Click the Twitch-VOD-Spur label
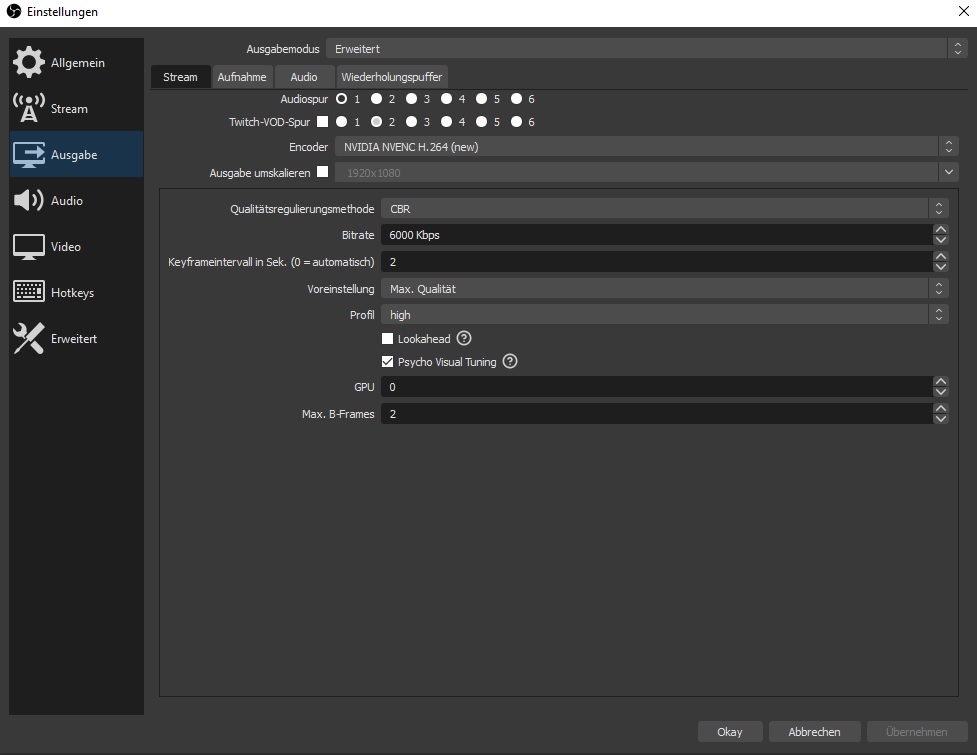The image size is (977, 755). [269, 122]
